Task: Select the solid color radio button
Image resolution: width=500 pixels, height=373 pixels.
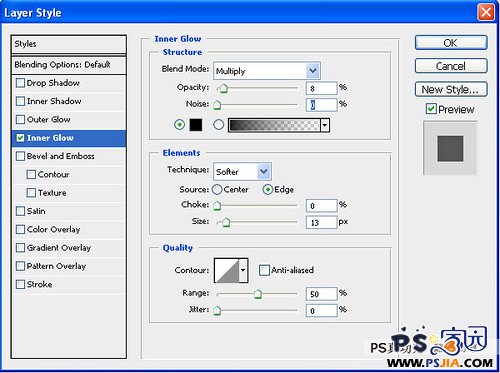Action: tap(179, 125)
